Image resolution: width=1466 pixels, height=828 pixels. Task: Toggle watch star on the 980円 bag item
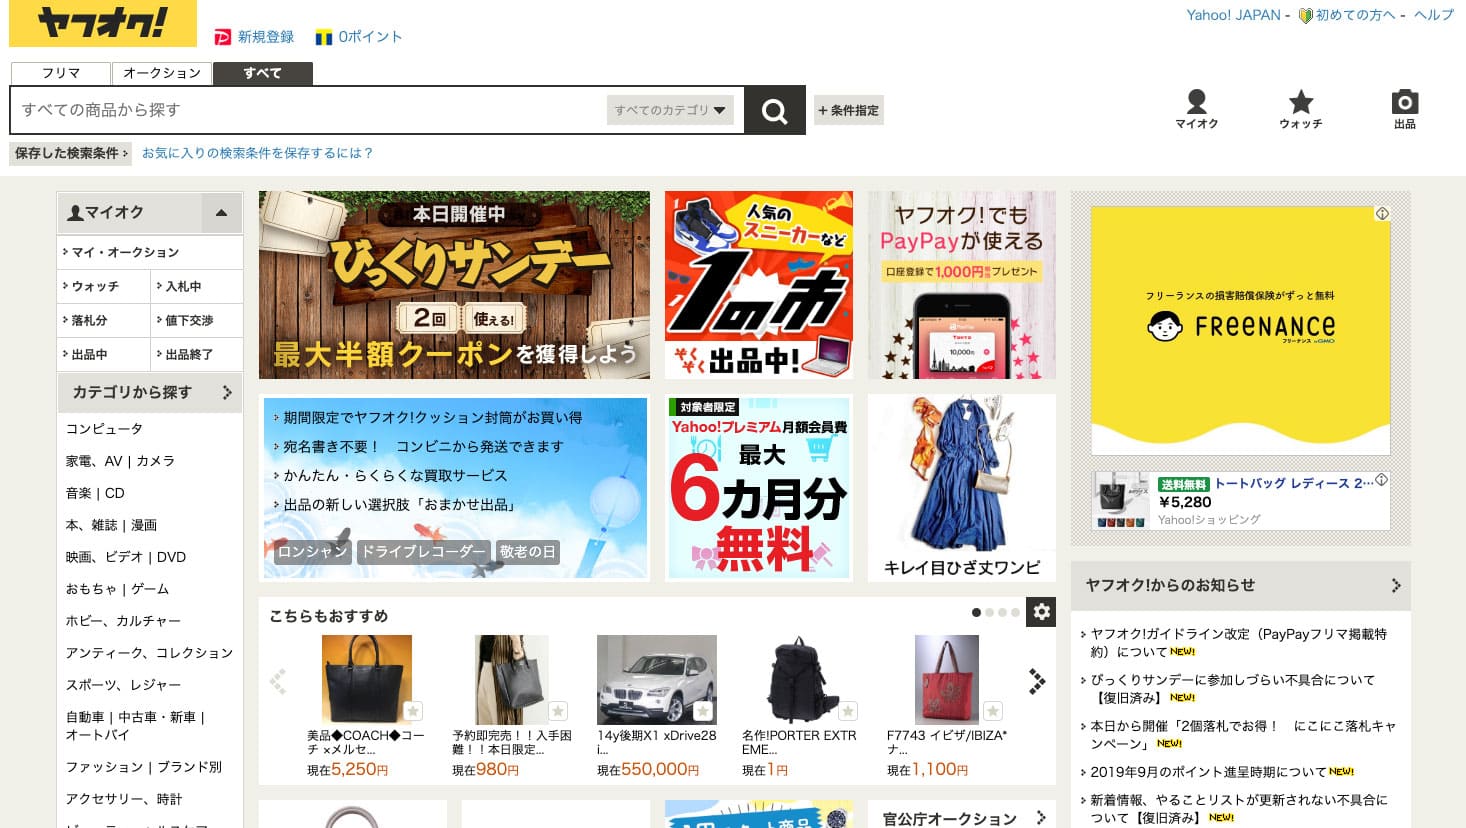click(x=558, y=711)
